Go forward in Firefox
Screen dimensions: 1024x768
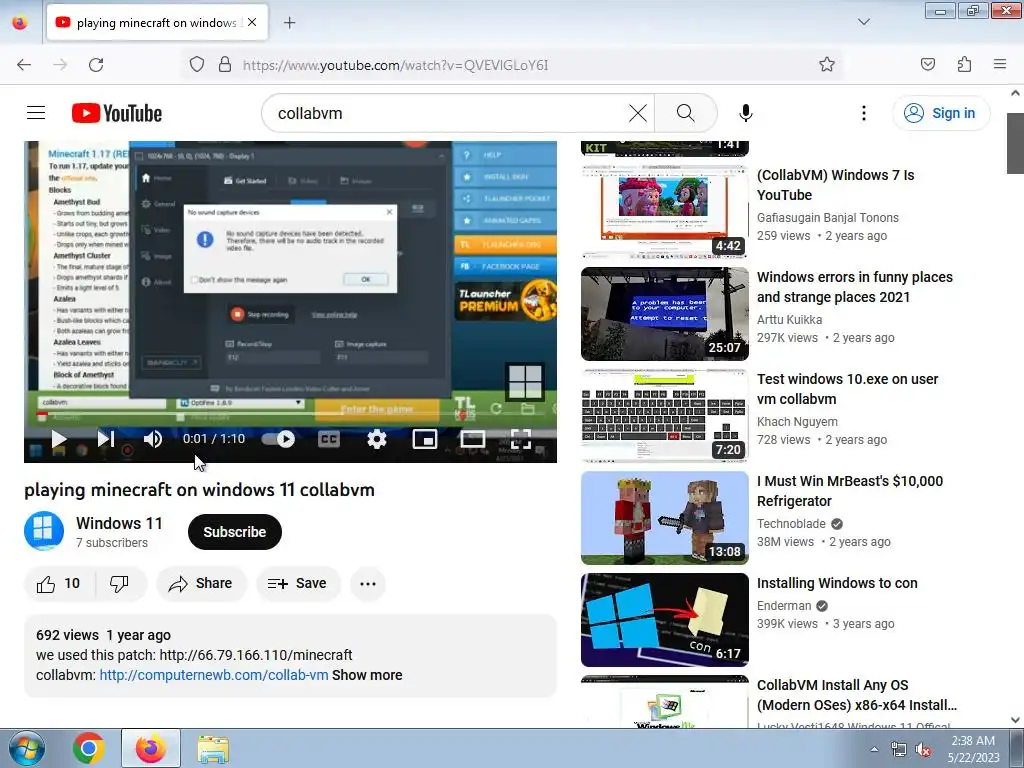point(60,64)
